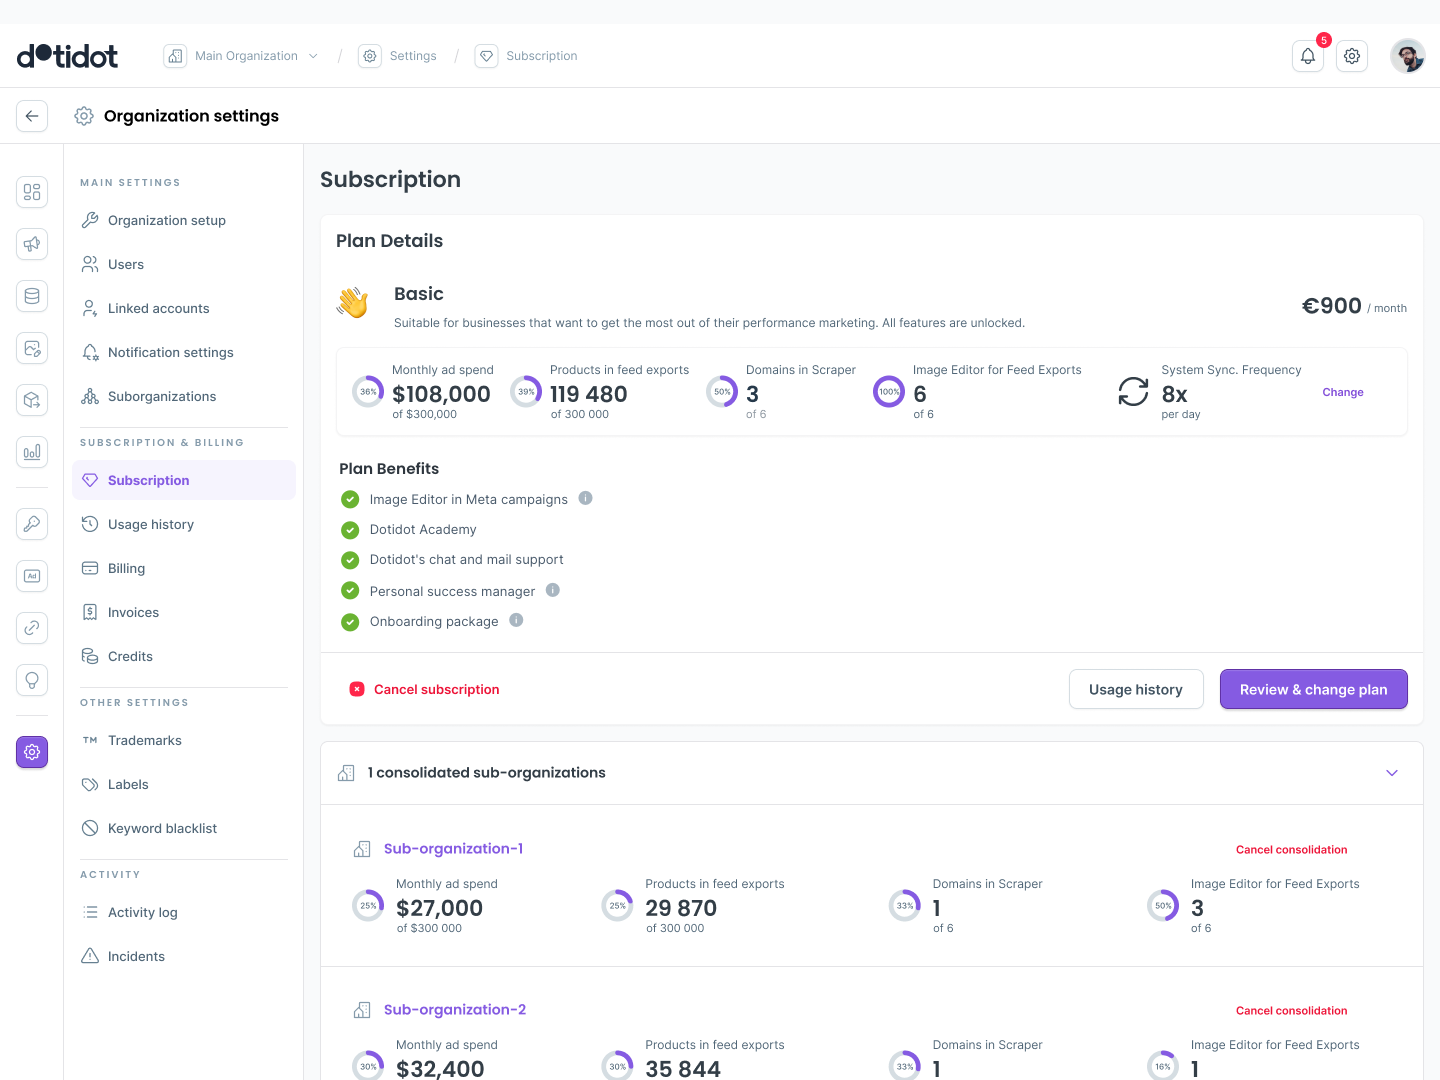Open the top-right settings gear icon
This screenshot has width=1440, height=1080.
(x=1352, y=56)
